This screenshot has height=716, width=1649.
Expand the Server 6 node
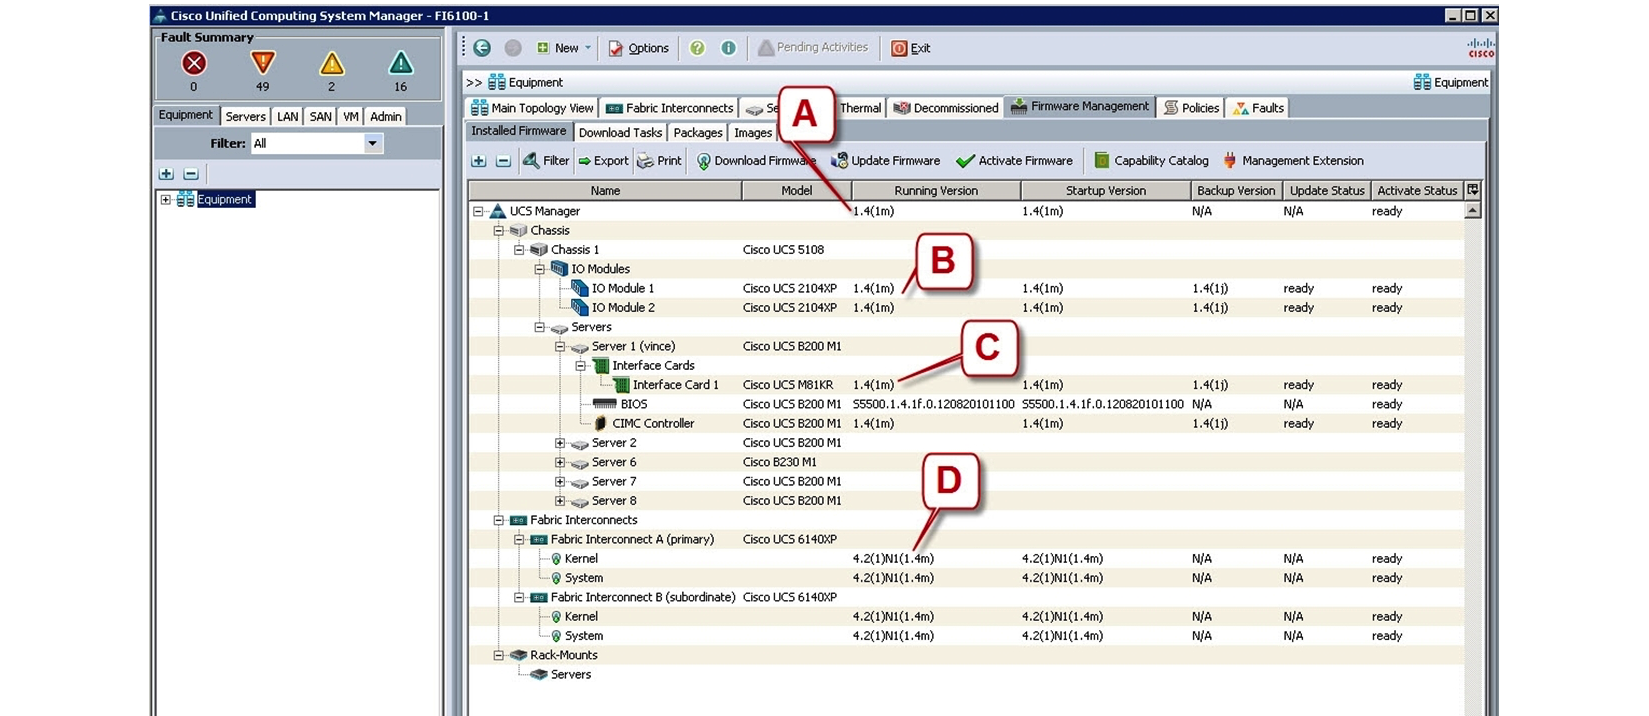tap(560, 462)
